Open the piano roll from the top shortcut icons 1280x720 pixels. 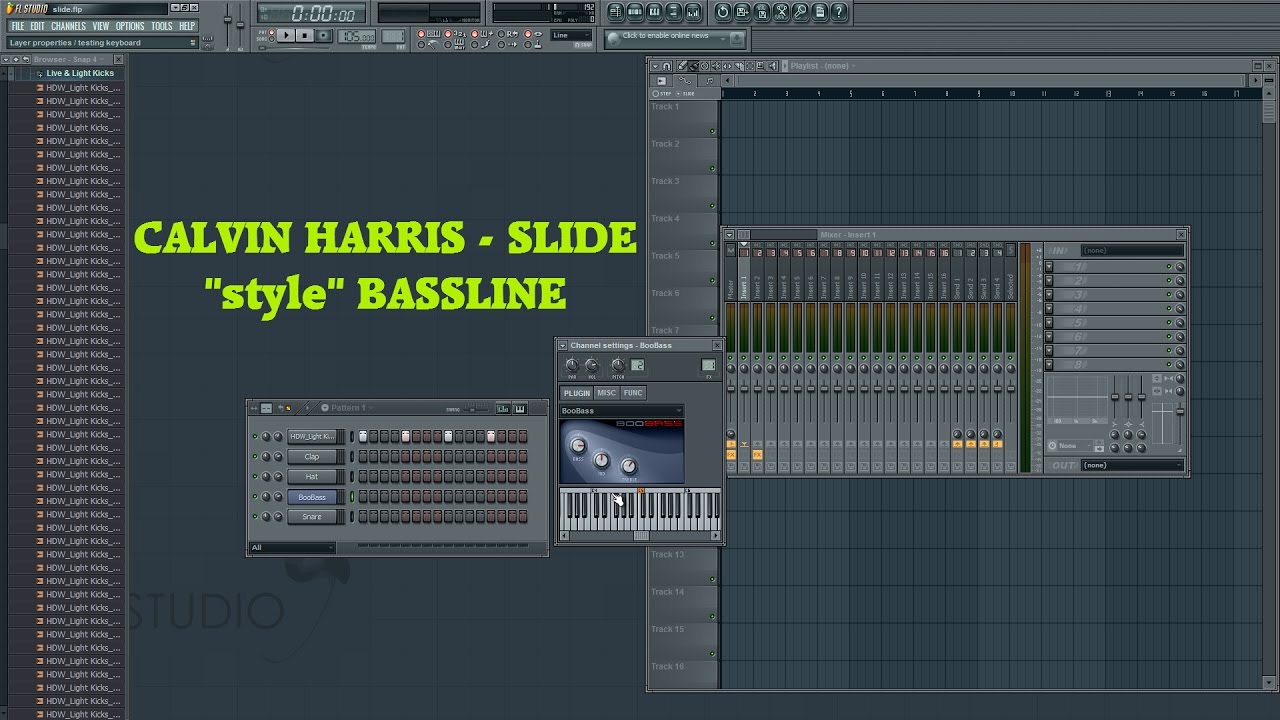(654, 12)
